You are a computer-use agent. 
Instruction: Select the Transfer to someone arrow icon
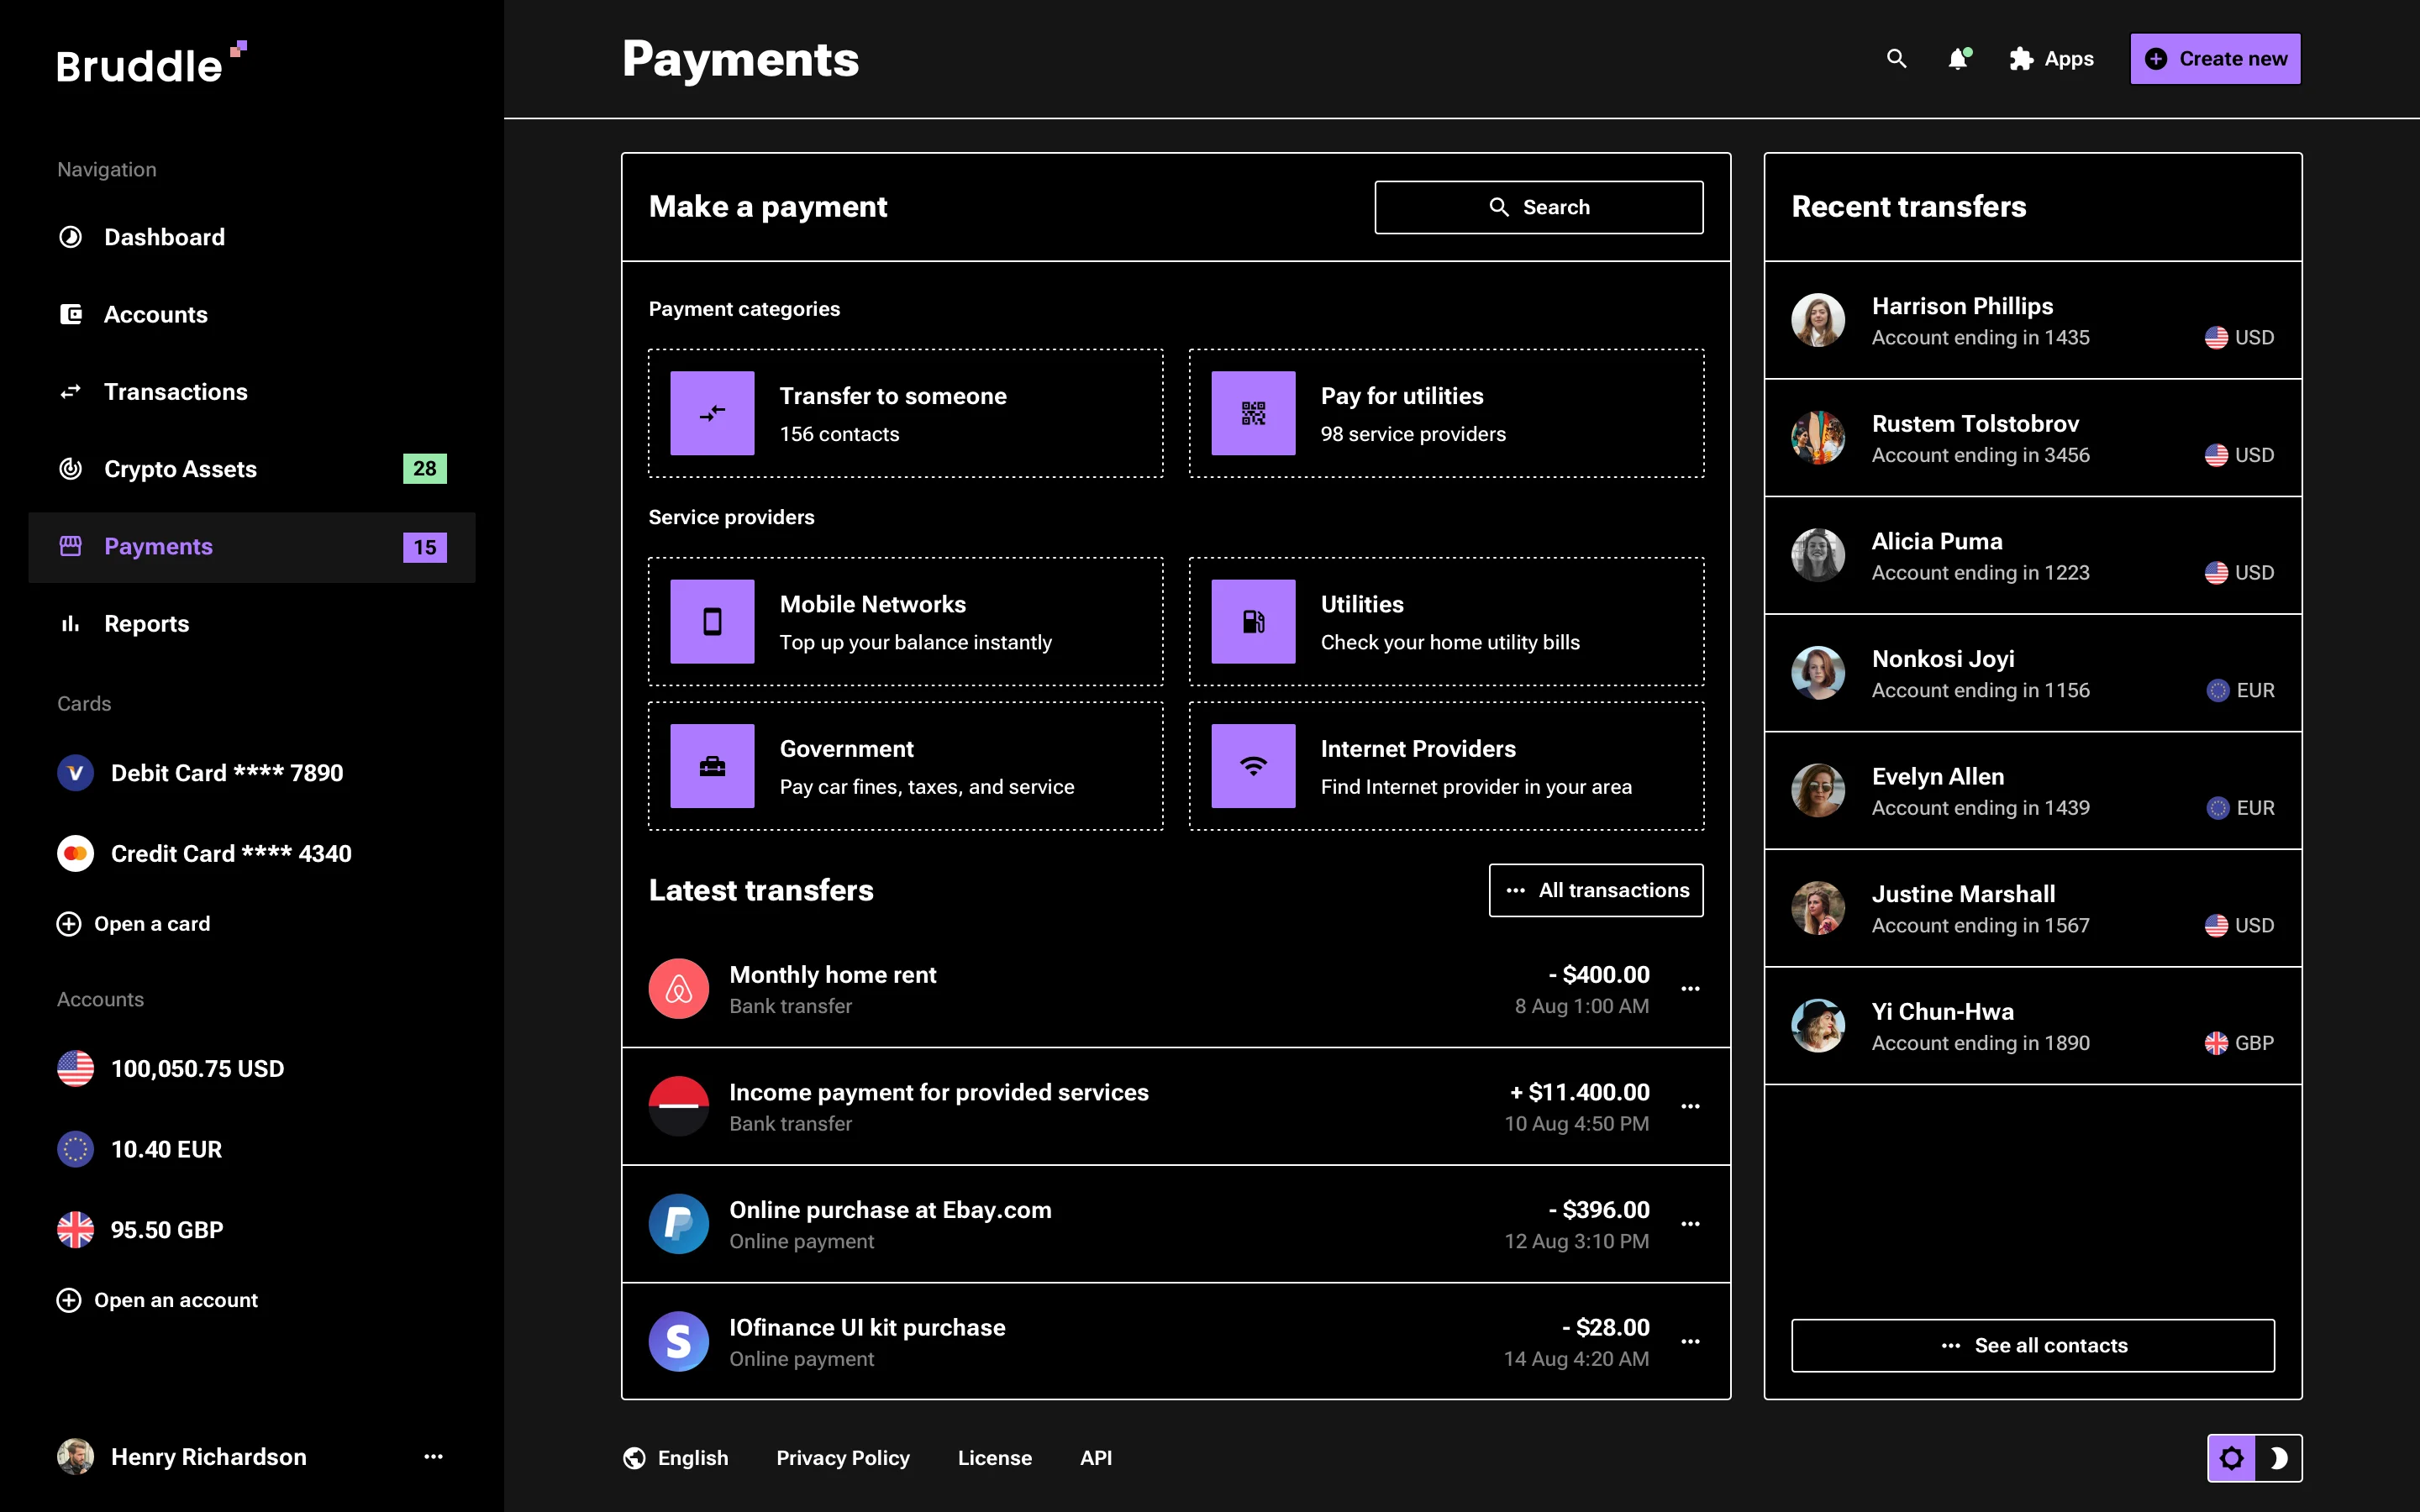[x=711, y=412]
